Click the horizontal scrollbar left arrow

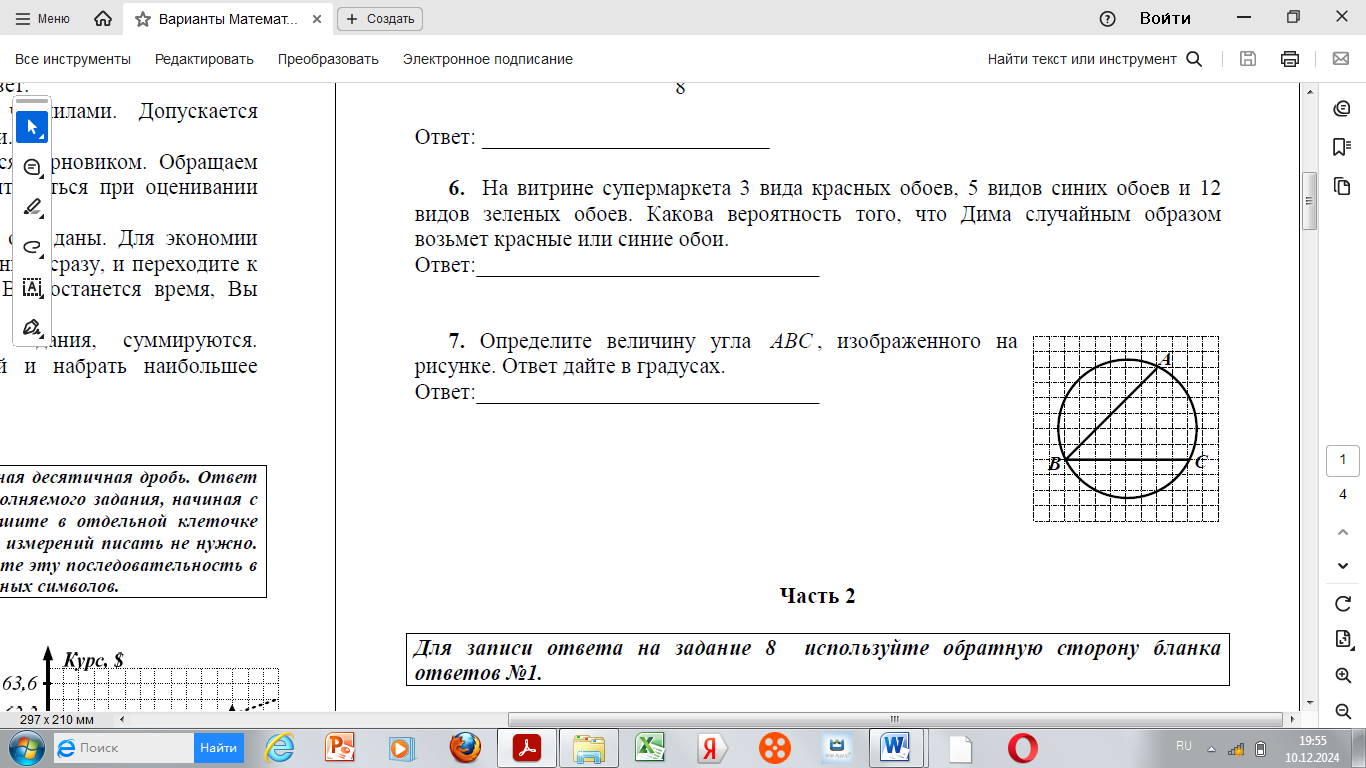[x=123, y=719]
